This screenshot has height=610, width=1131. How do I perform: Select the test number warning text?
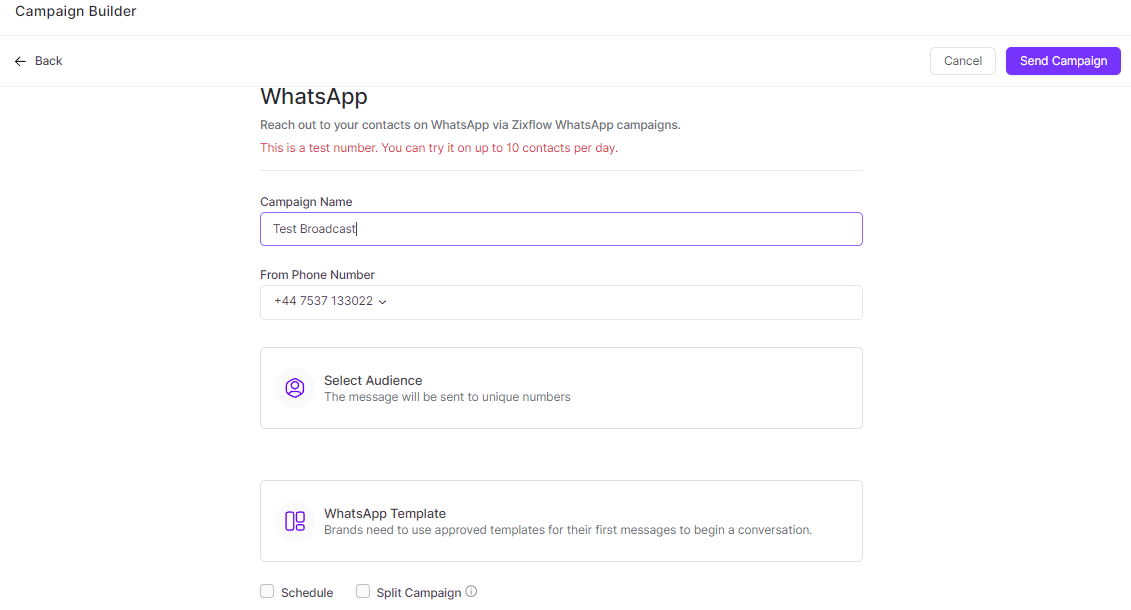pyautogui.click(x=437, y=147)
